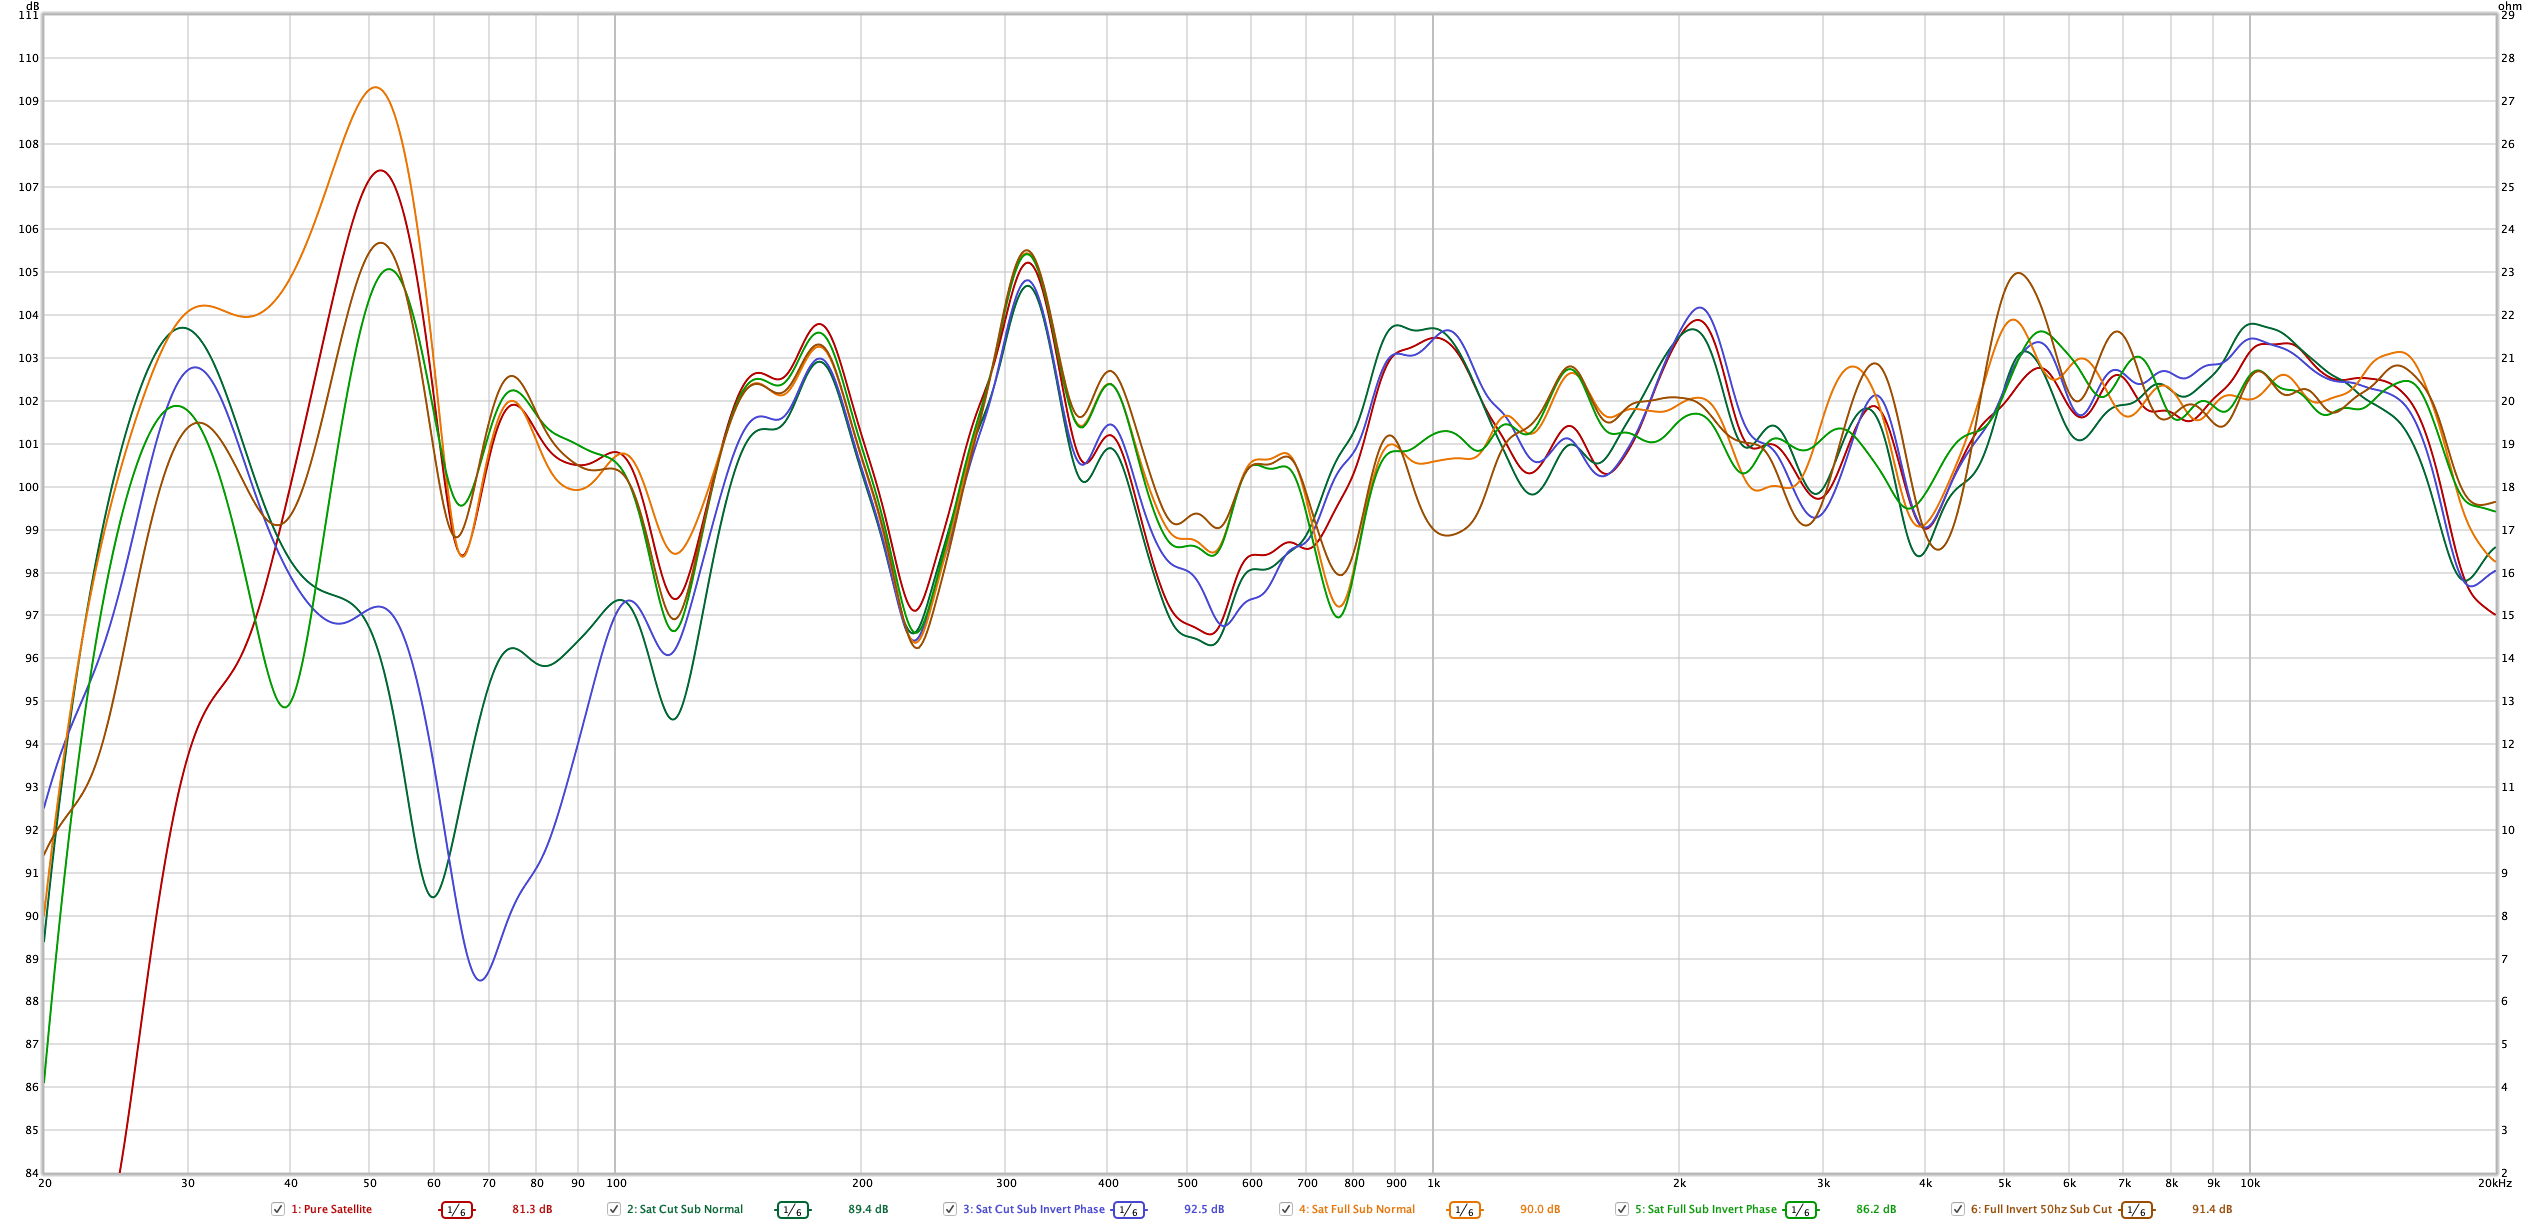Click the ohm label on right axis
The width and height of the screenshot is (2540, 1225).
tap(2509, 6)
